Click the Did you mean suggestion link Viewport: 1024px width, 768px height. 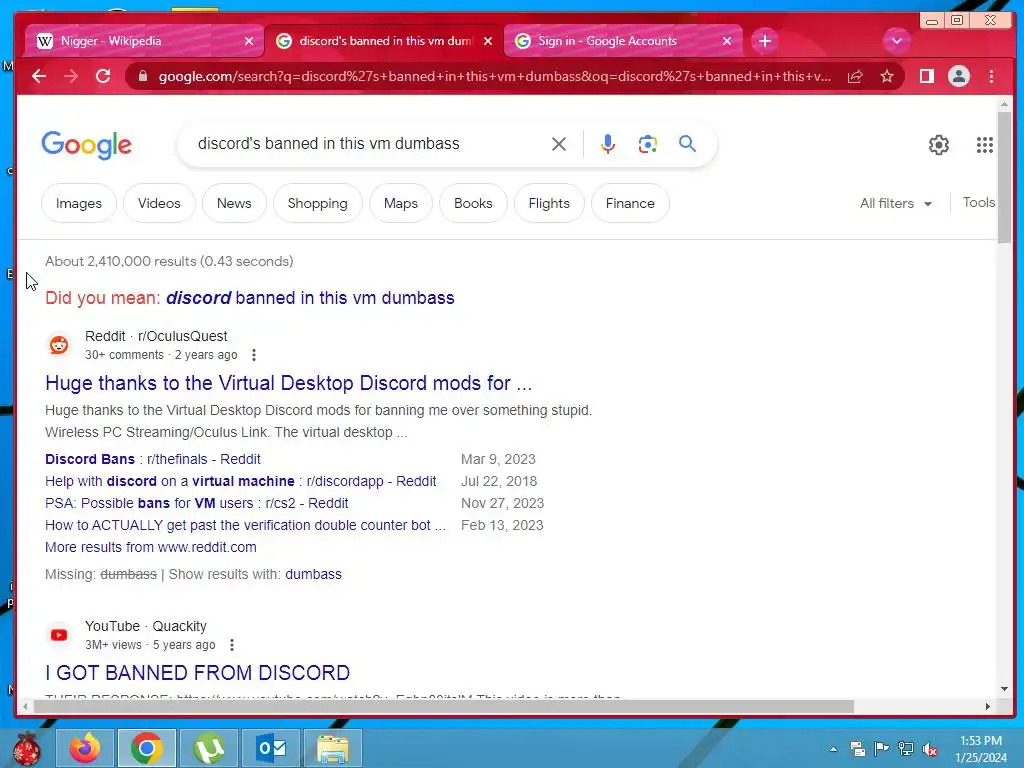[x=310, y=298]
